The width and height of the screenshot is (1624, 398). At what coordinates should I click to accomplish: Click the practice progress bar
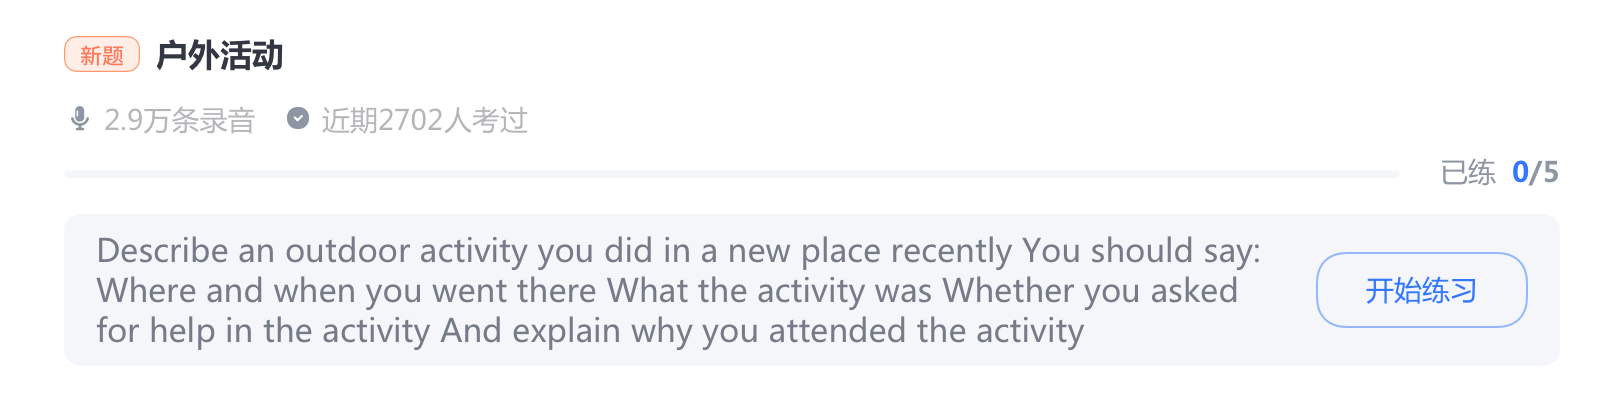point(732,174)
